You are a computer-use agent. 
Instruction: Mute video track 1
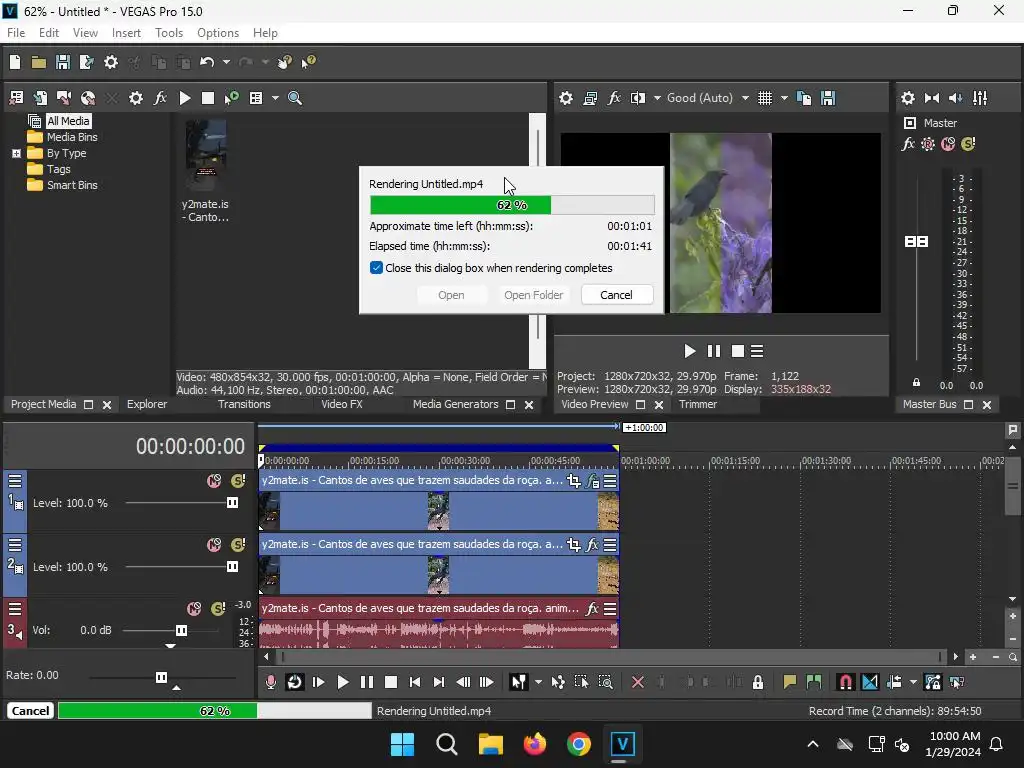[214, 481]
